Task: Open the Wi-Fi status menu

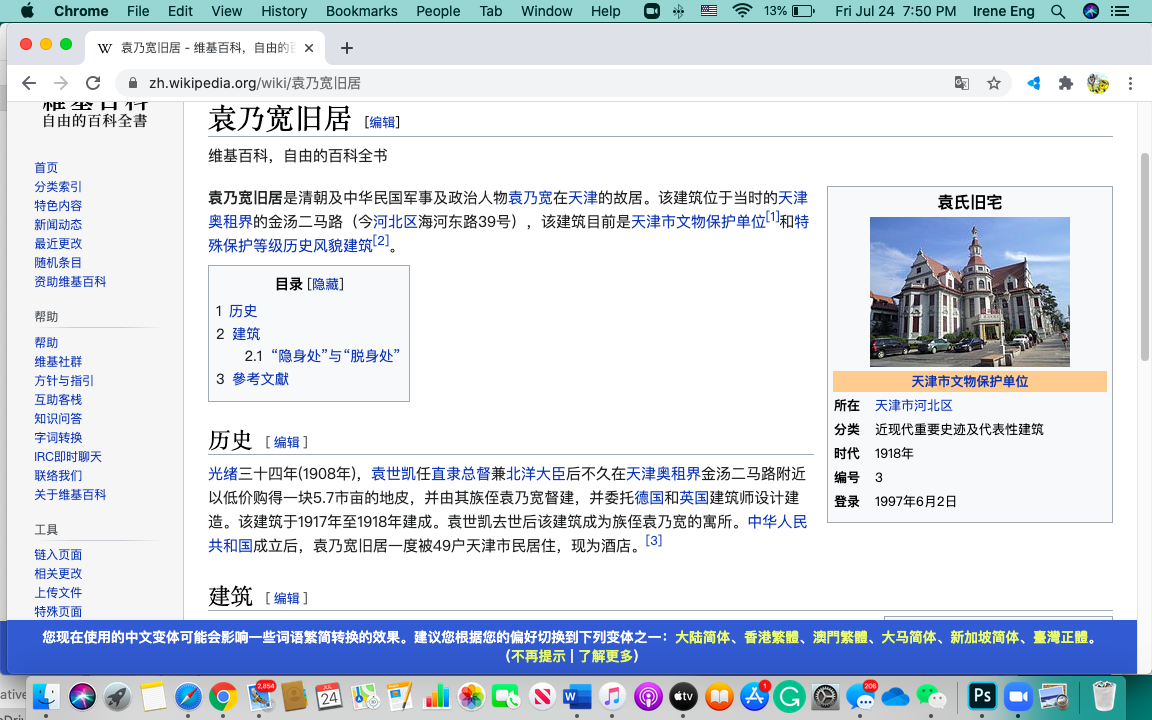Action: 741,11
